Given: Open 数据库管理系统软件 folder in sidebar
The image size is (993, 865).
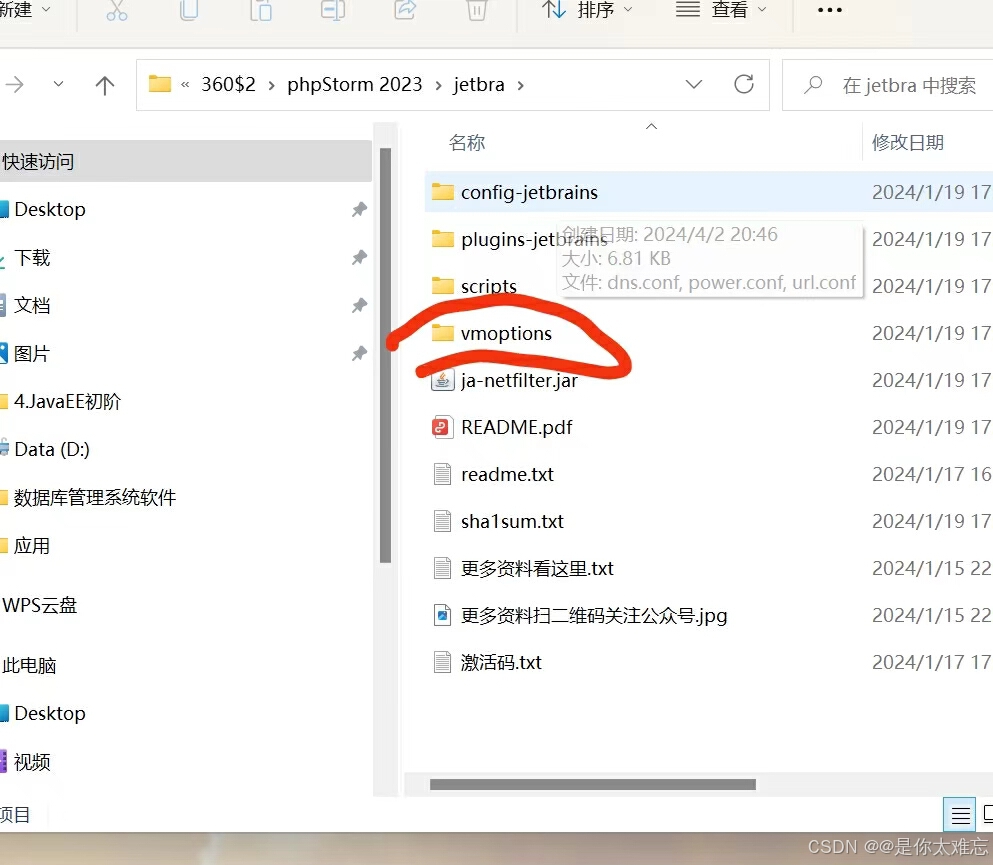Looking at the screenshot, I should (x=94, y=498).
